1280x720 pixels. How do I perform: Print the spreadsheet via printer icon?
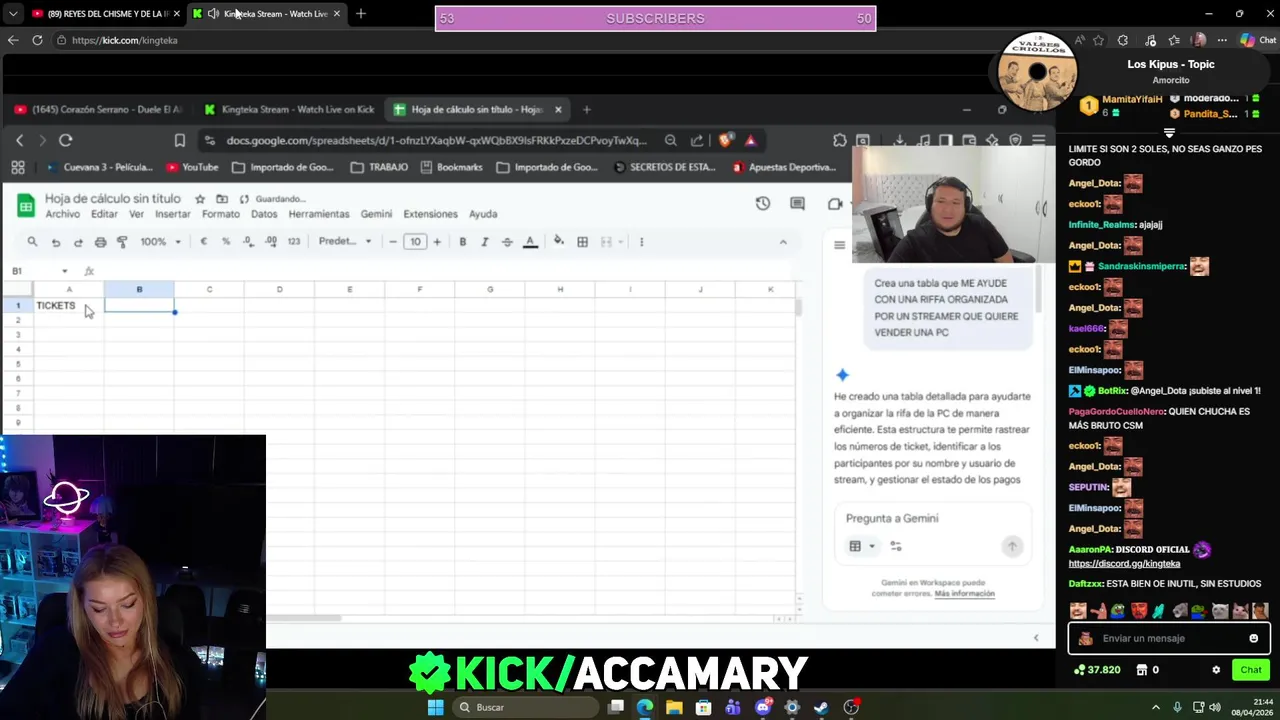100,242
